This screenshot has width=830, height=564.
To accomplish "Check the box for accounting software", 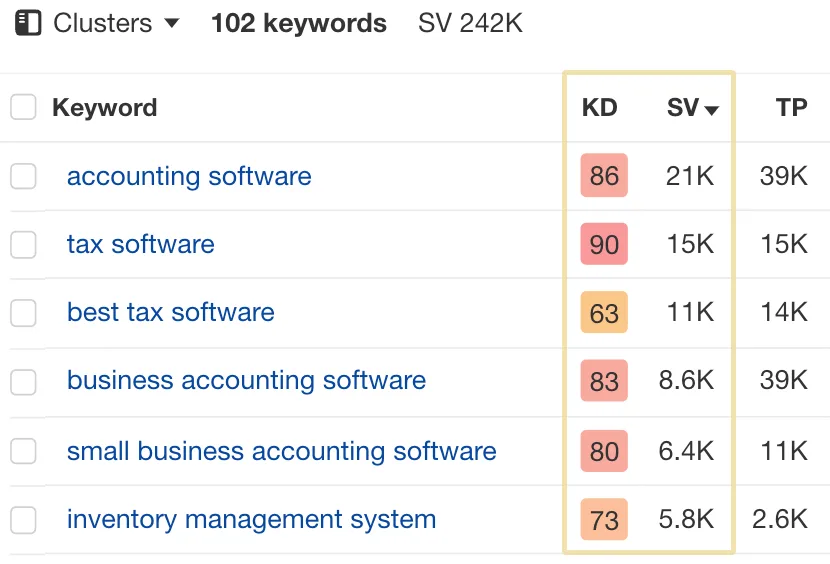I will tap(23, 176).
